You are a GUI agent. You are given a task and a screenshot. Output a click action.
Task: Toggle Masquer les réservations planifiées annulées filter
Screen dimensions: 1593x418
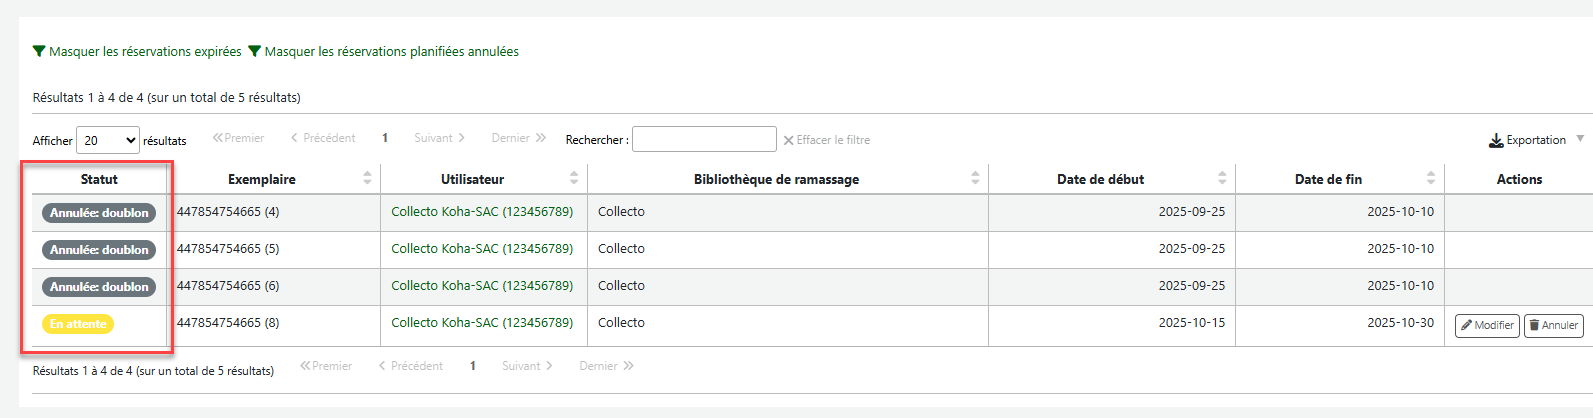click(383, 51)
